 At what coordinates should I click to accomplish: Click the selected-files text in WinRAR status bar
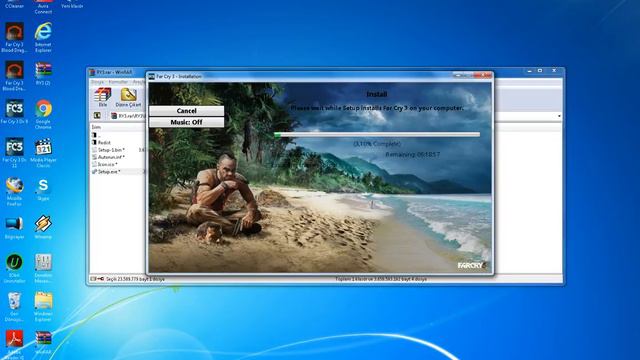click(x=135, y=279)
